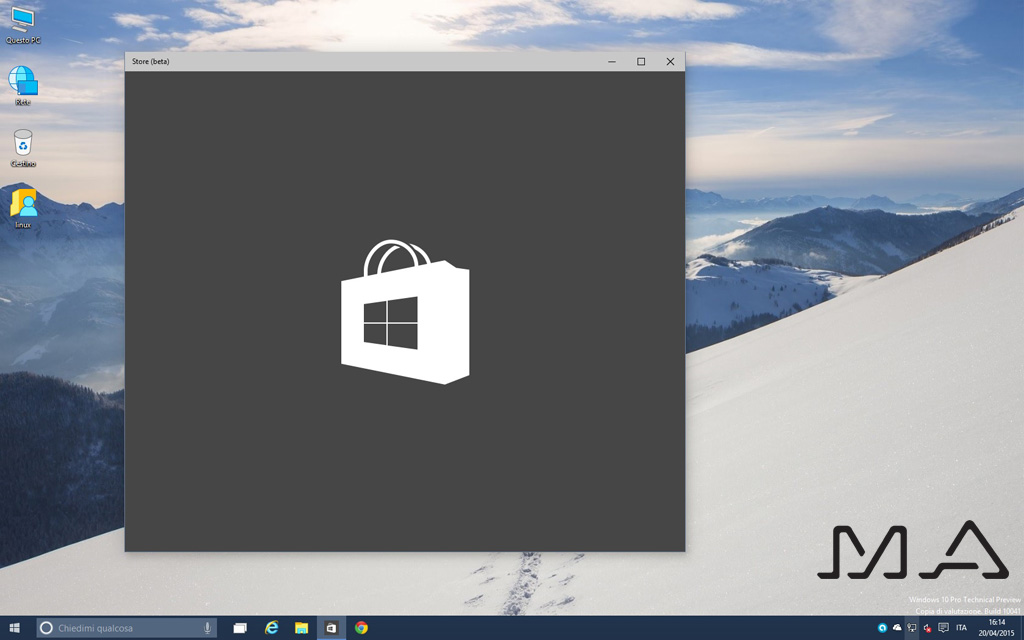Maximize the Store (beta) window
This screenshot has width=1024, height=640.
click(641, 61)
